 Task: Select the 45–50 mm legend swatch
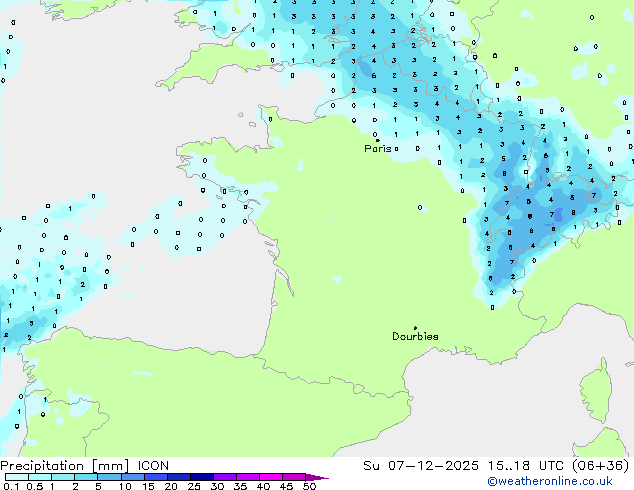[294, 477]
